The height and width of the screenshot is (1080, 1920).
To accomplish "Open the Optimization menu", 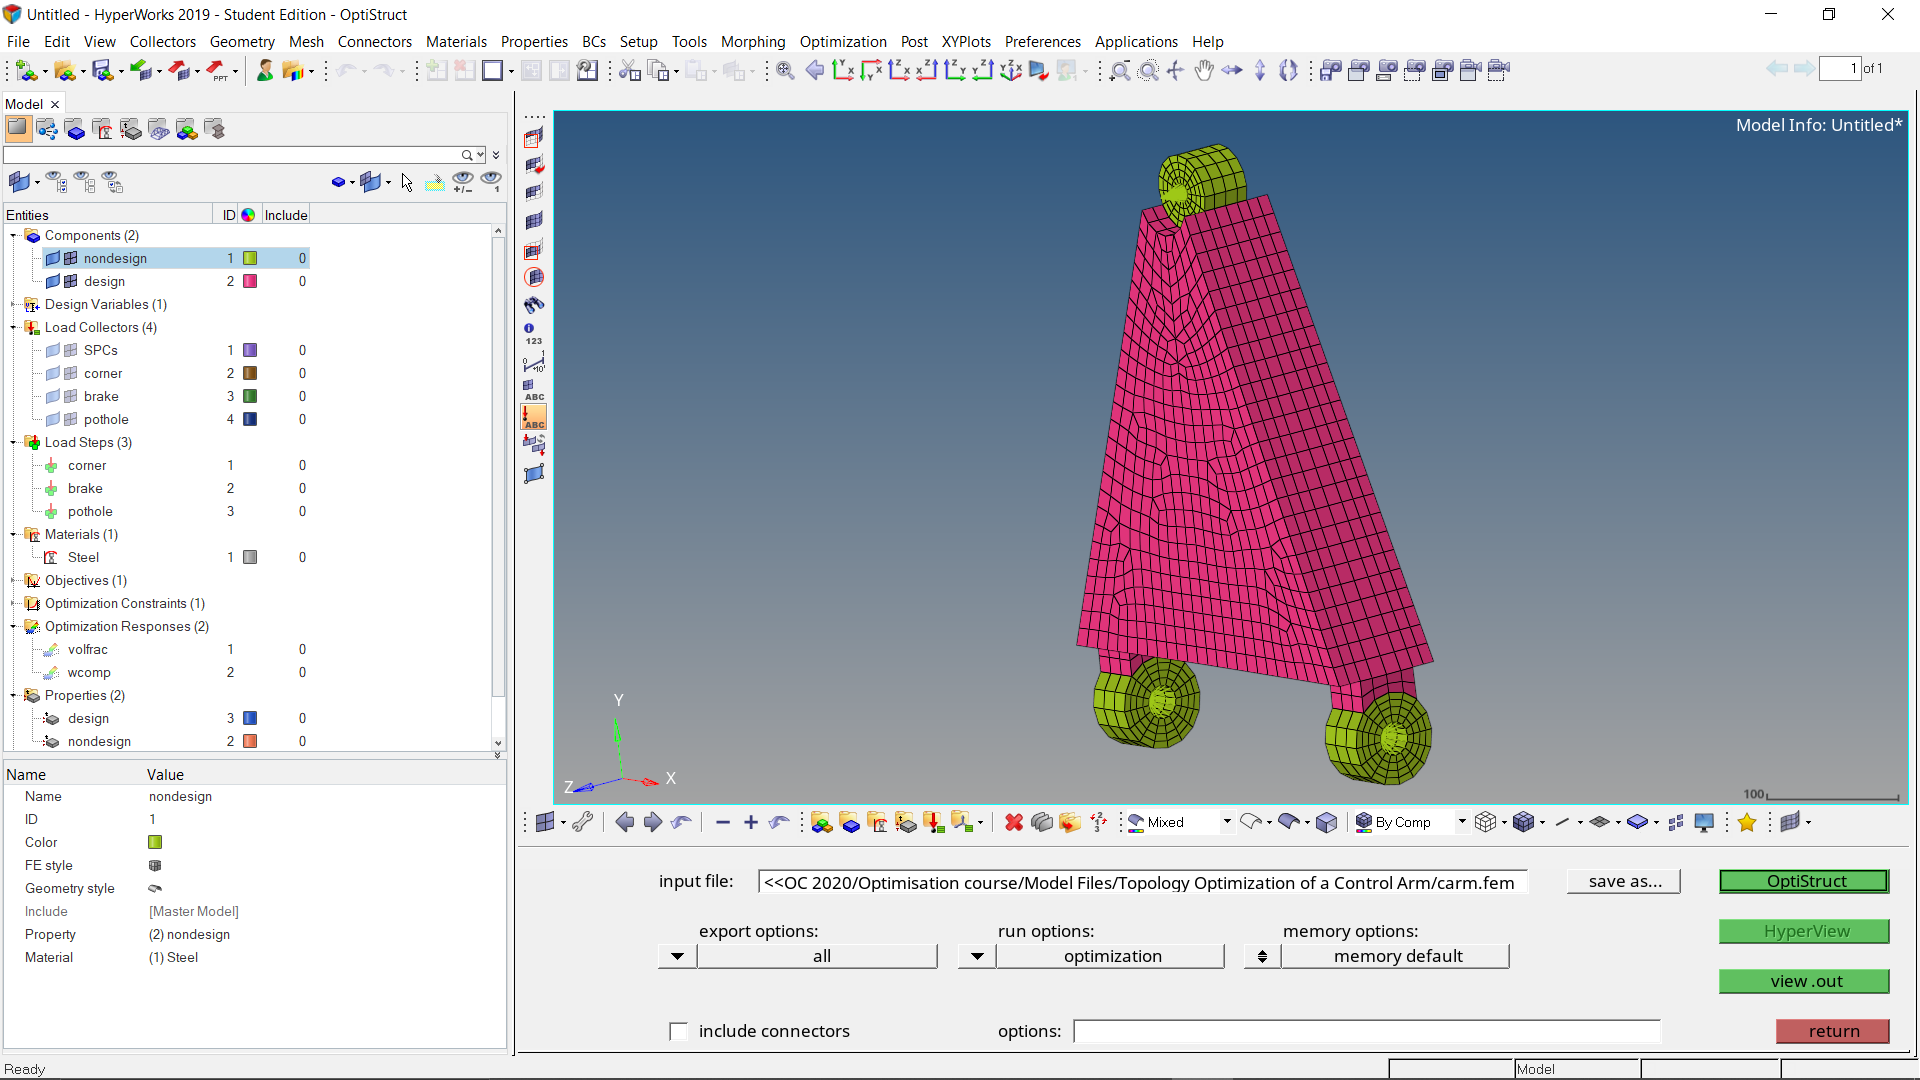I will (x=842, y=41).
